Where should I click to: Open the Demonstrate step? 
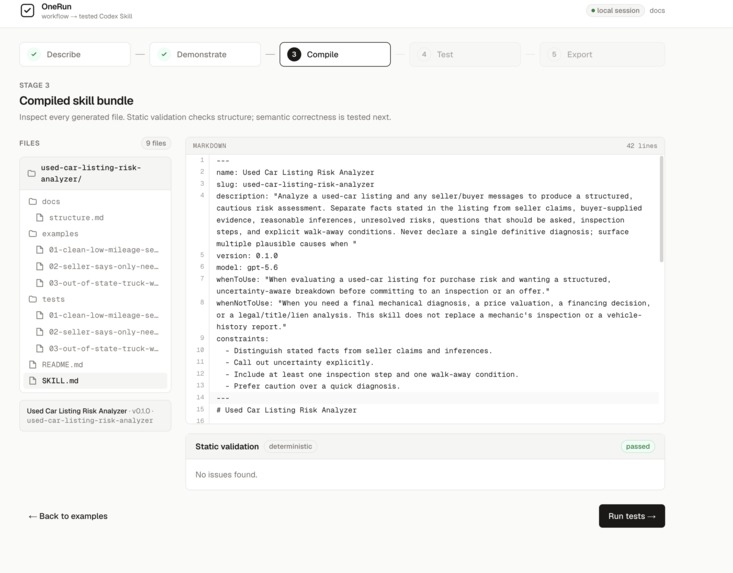(x=205, y=54)
